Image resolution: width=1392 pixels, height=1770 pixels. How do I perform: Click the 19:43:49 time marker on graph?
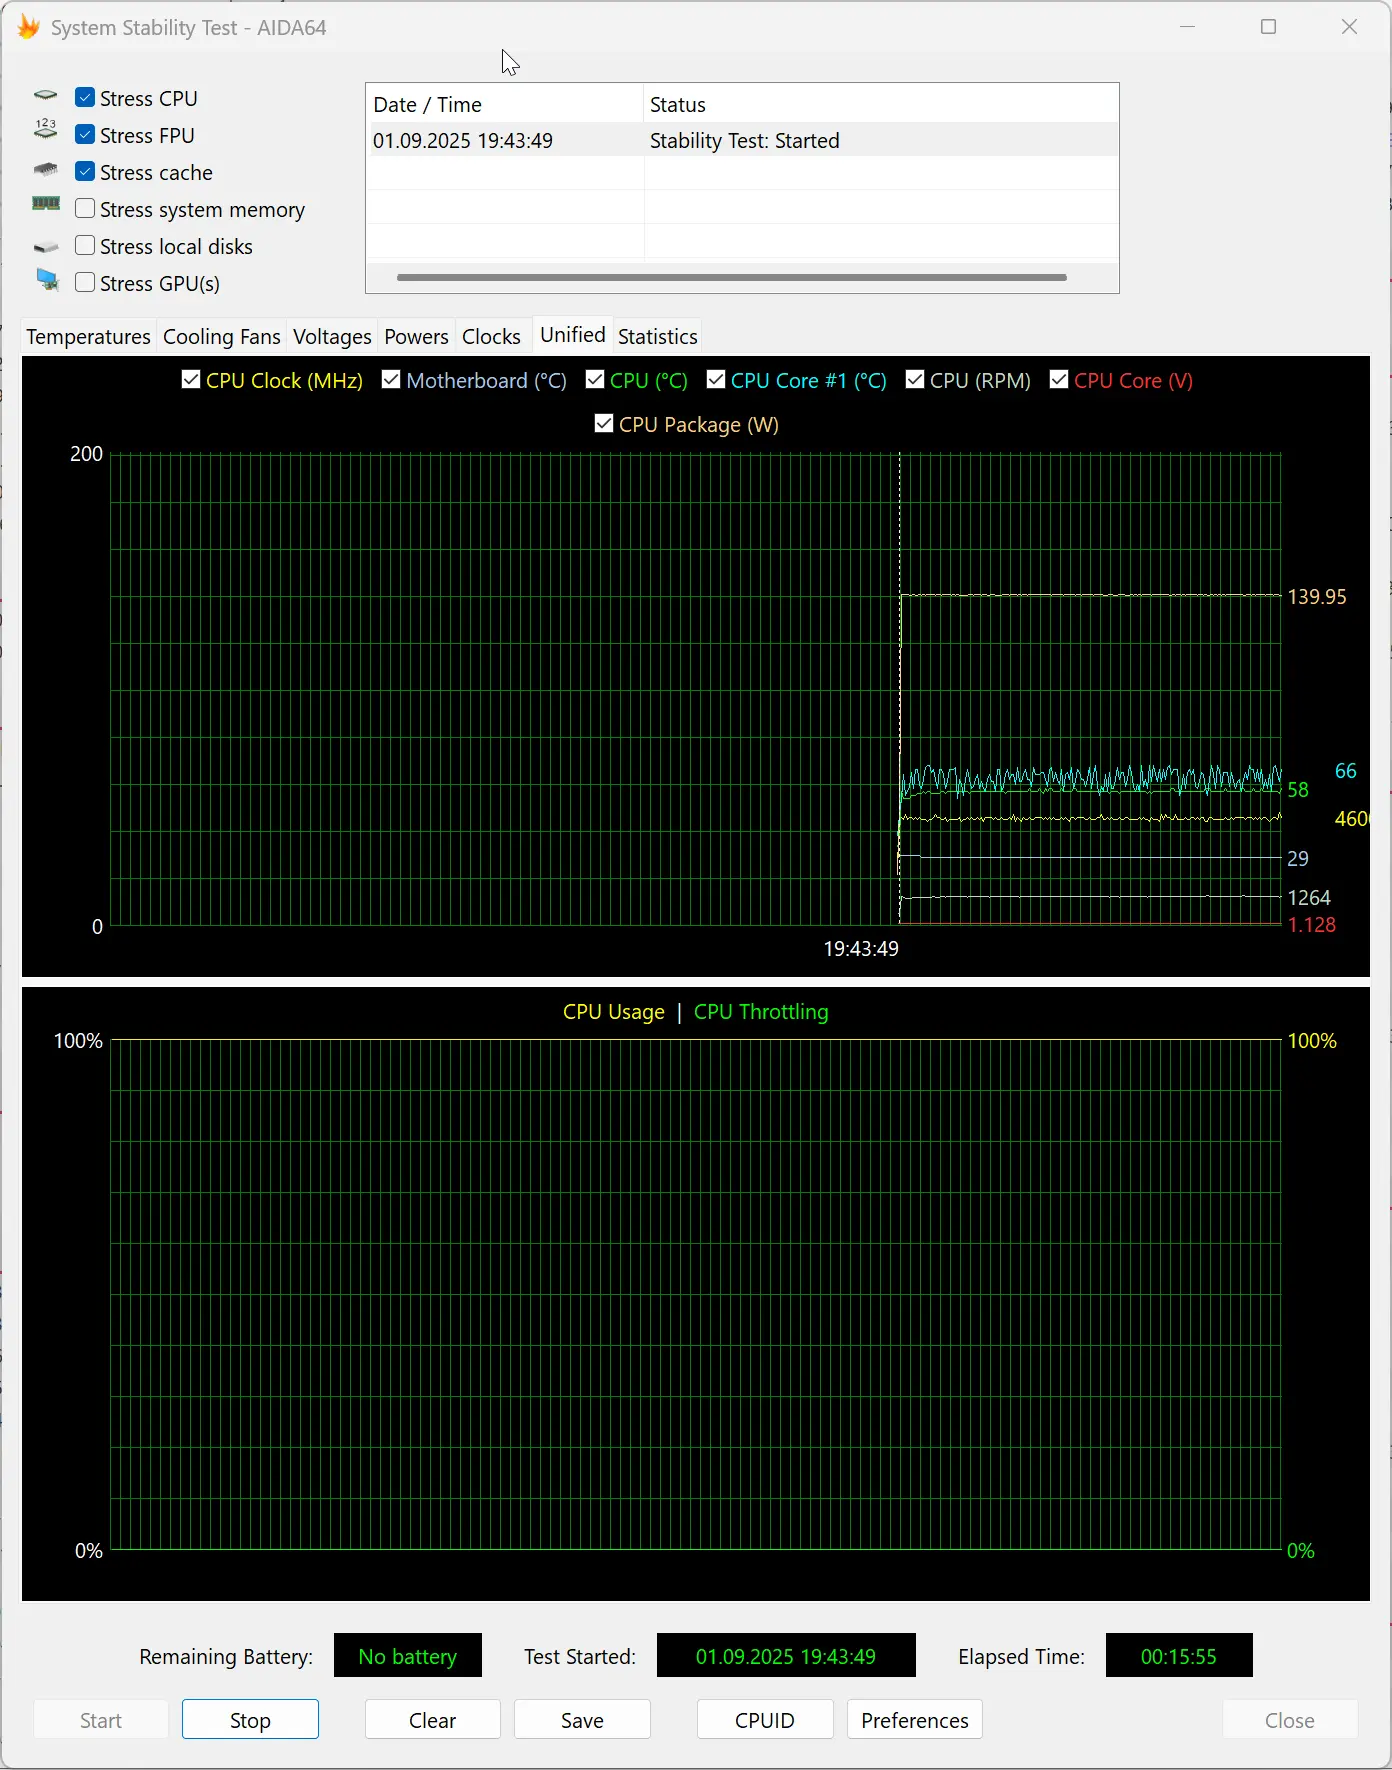point(861,948)
